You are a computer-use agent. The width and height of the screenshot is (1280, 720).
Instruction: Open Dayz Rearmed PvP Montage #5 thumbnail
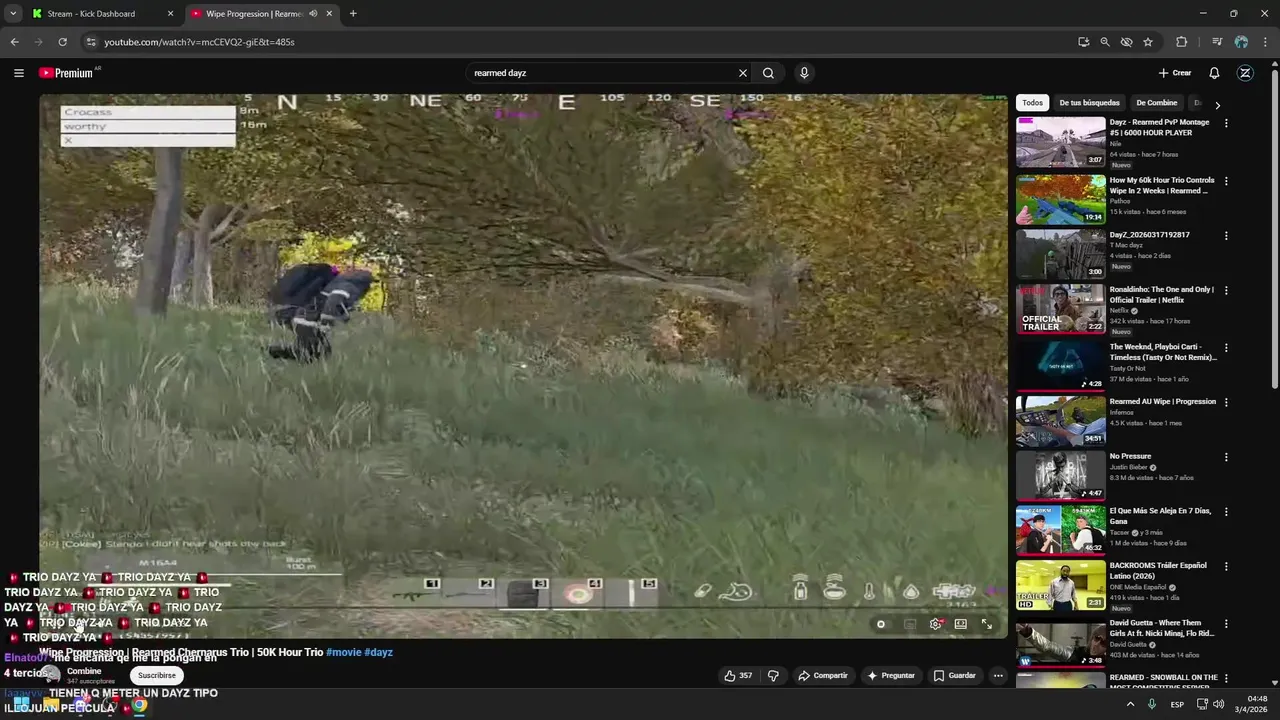[1061, 142]
